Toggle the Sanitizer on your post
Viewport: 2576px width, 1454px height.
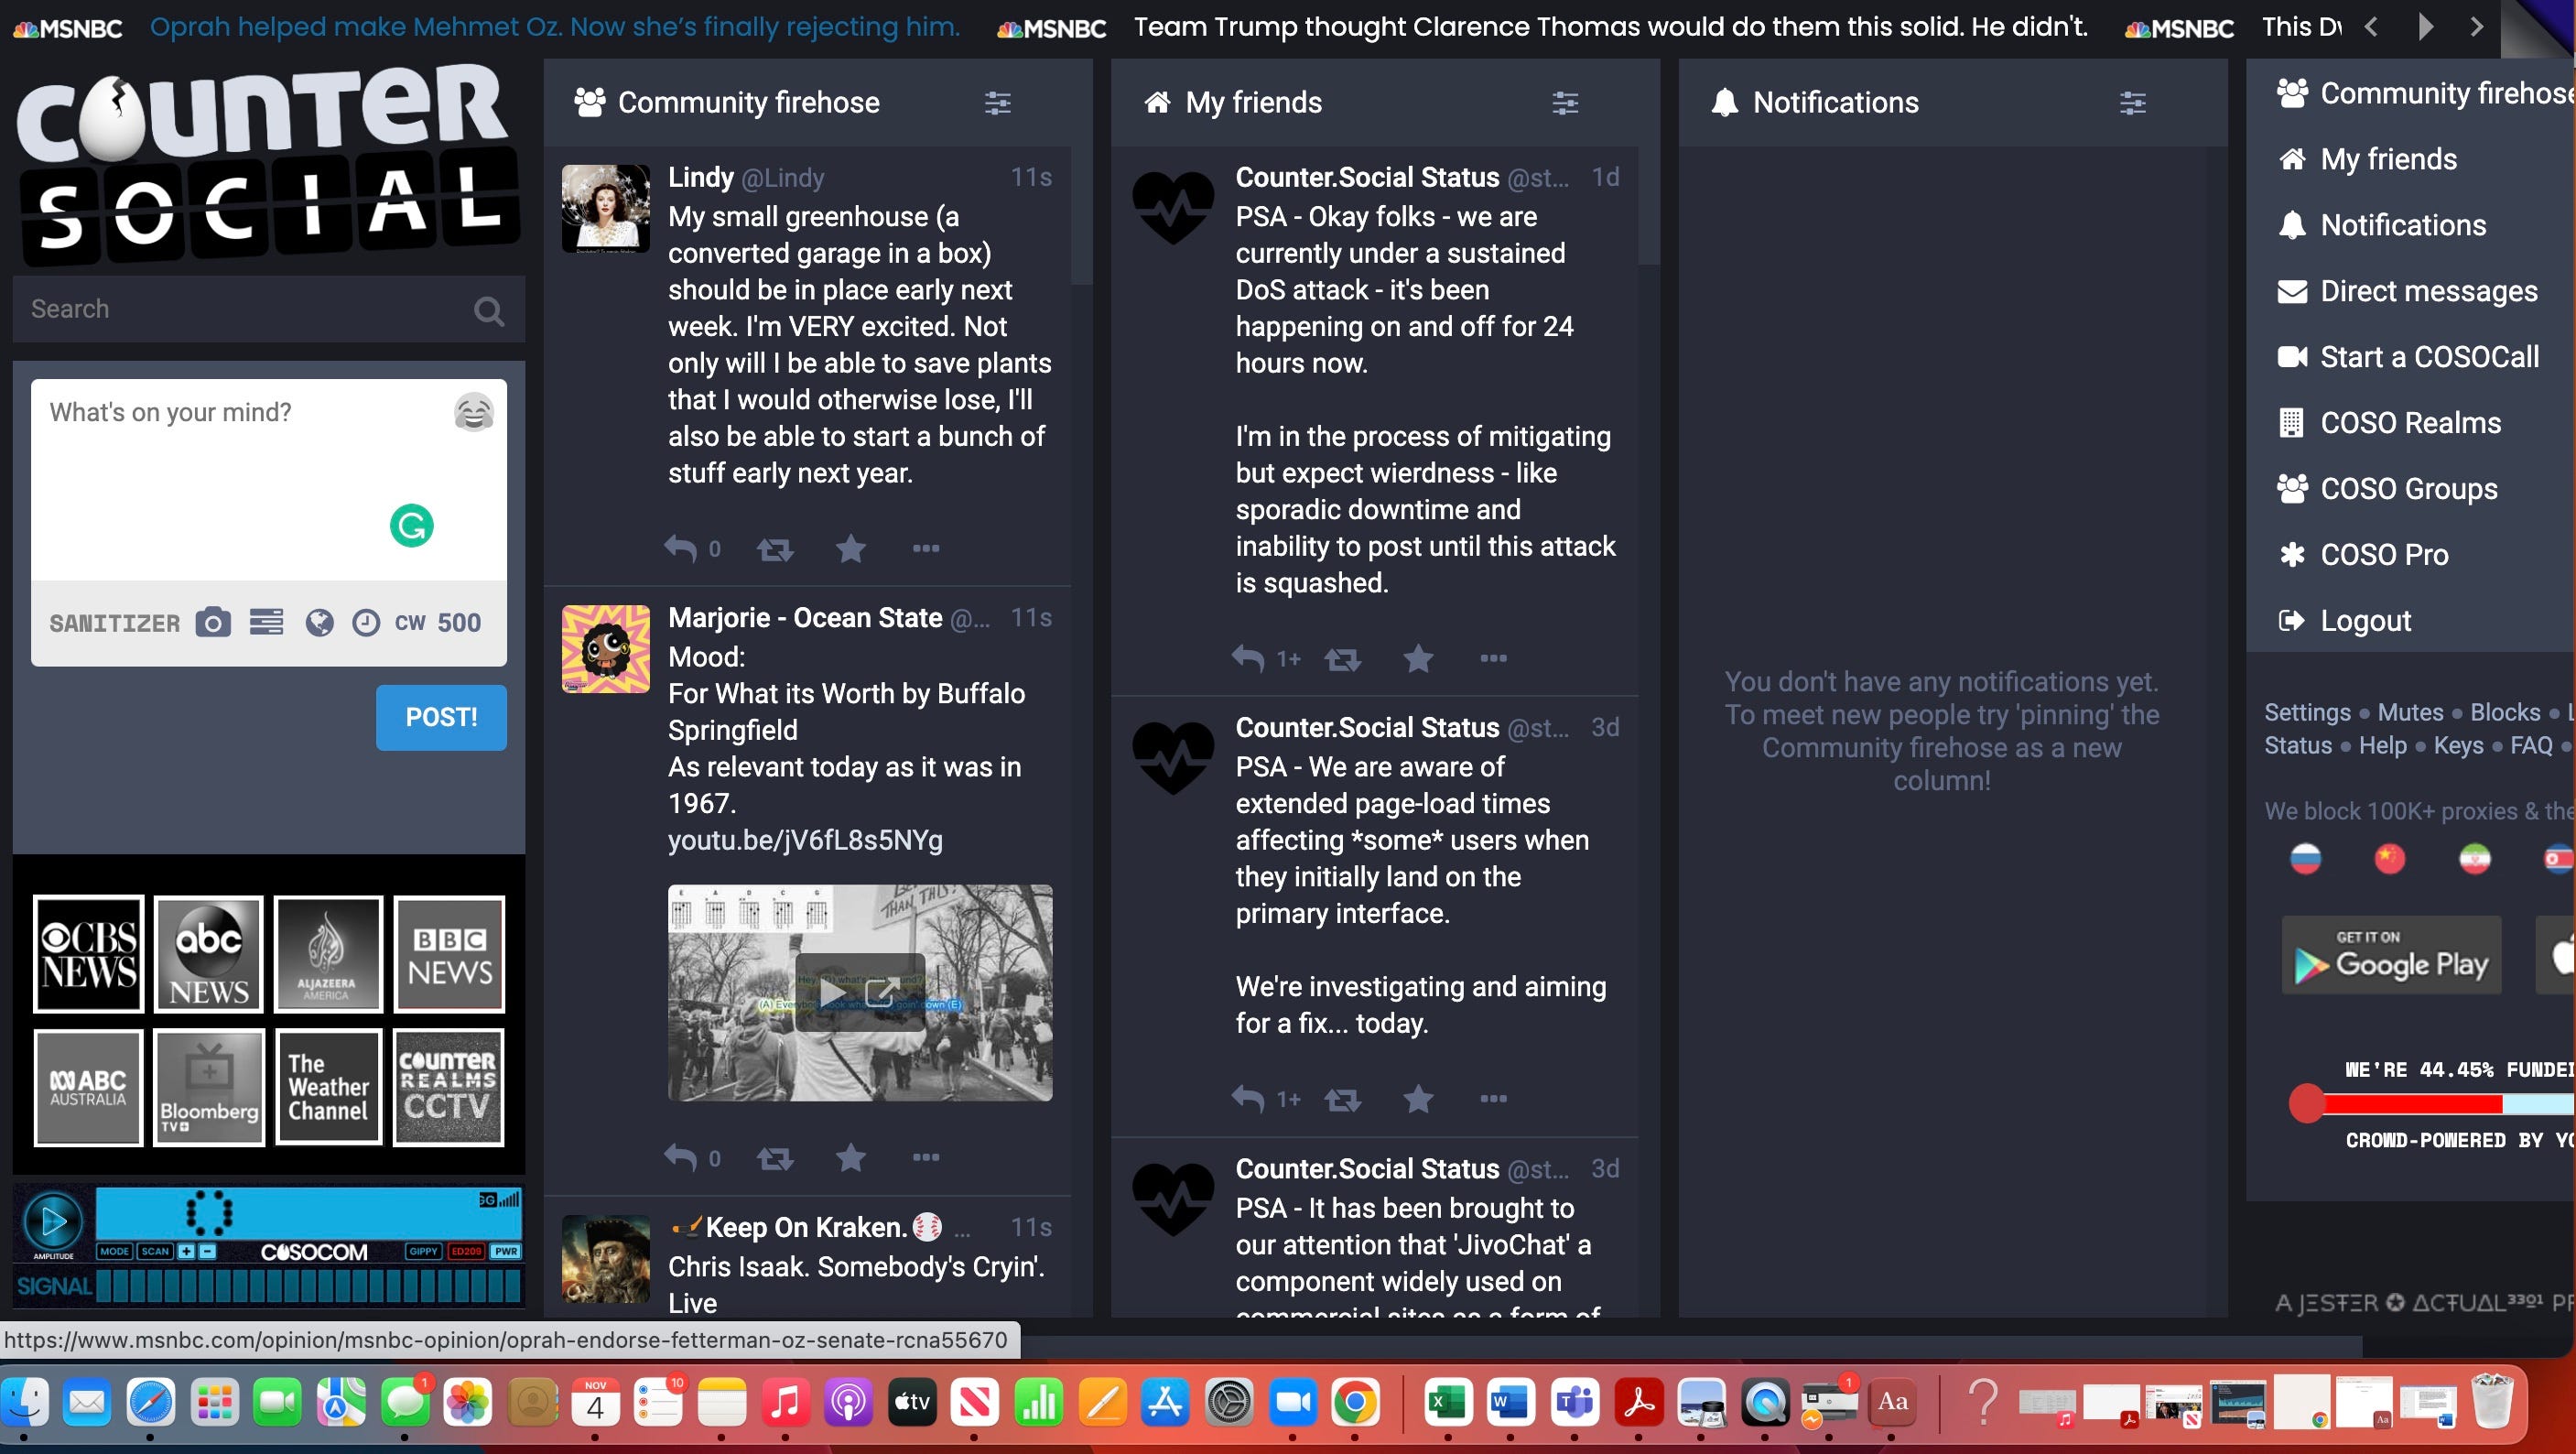[114, 622]
